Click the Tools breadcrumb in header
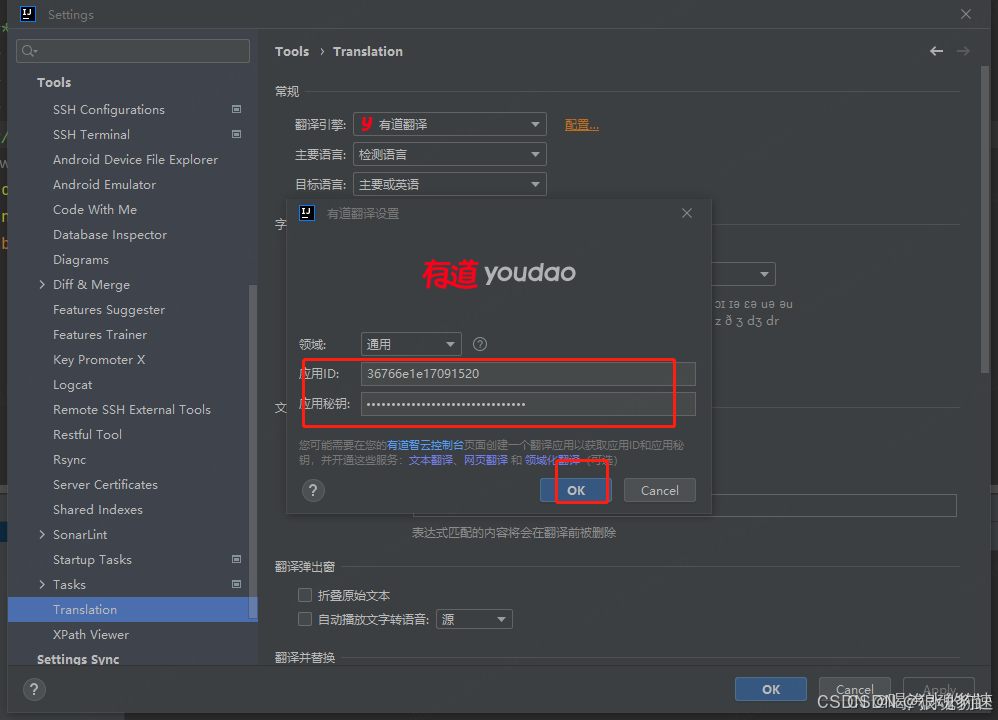Viewport: 998px width, 720px height. click(x=292, y=51)
